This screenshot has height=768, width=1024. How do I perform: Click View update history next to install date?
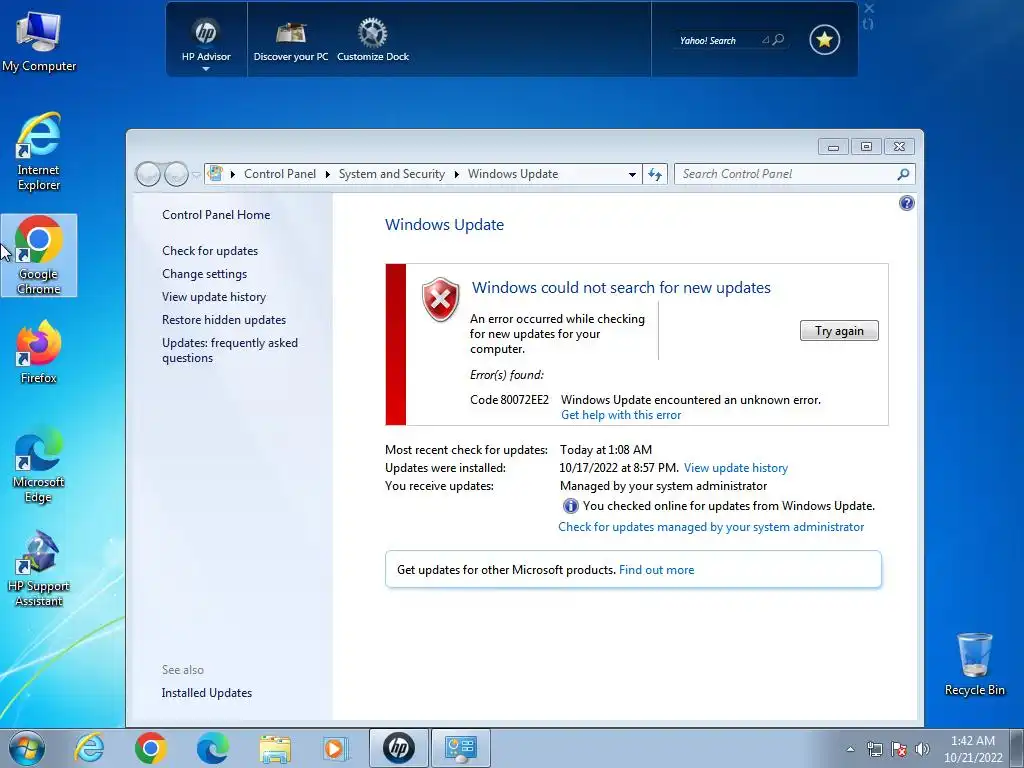(x=736, y=468)
